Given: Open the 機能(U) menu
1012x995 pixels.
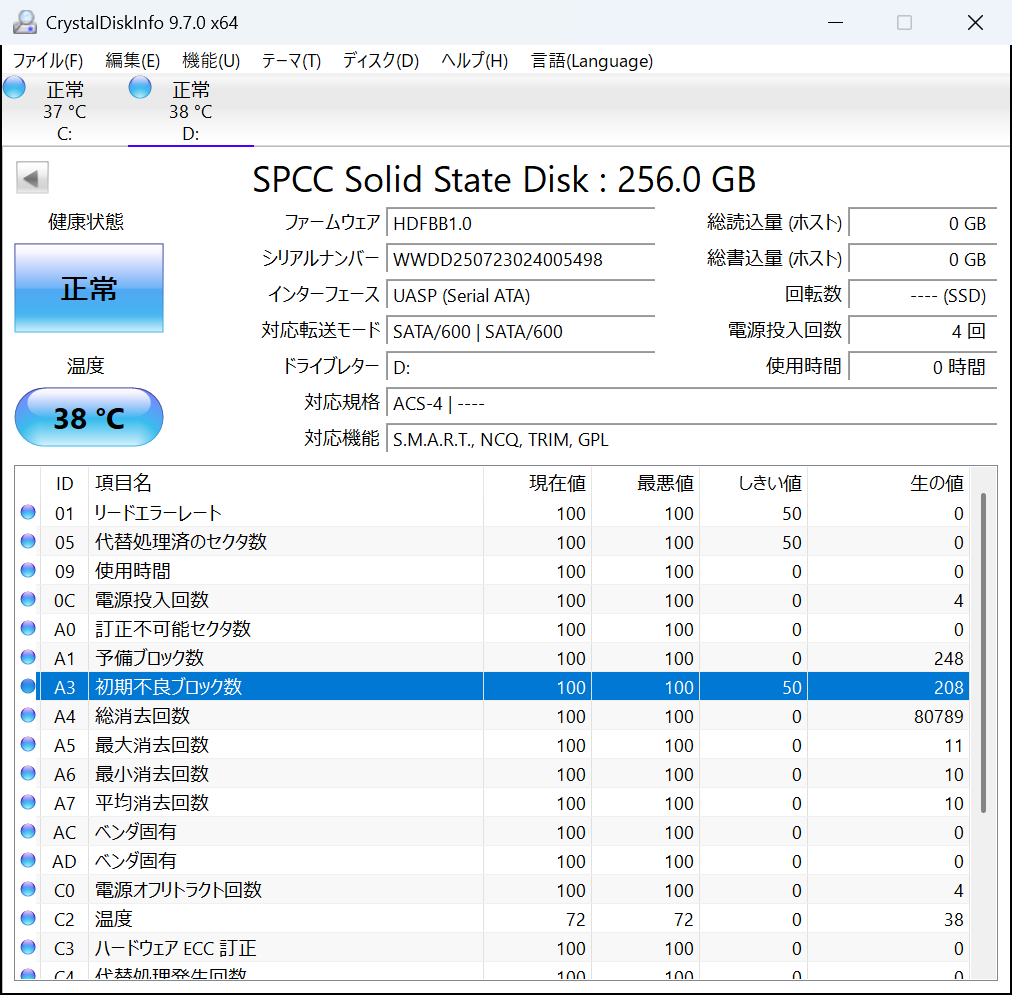Looking at the screenshot, I should tap(211, 61).
